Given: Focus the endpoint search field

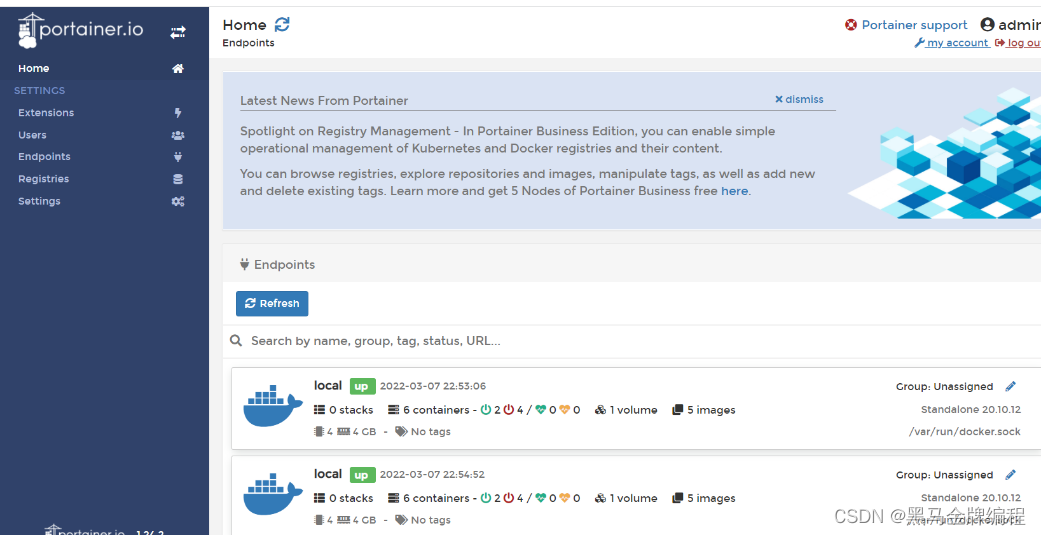Looking at the screenshot, I should click(x=637, y=341).
